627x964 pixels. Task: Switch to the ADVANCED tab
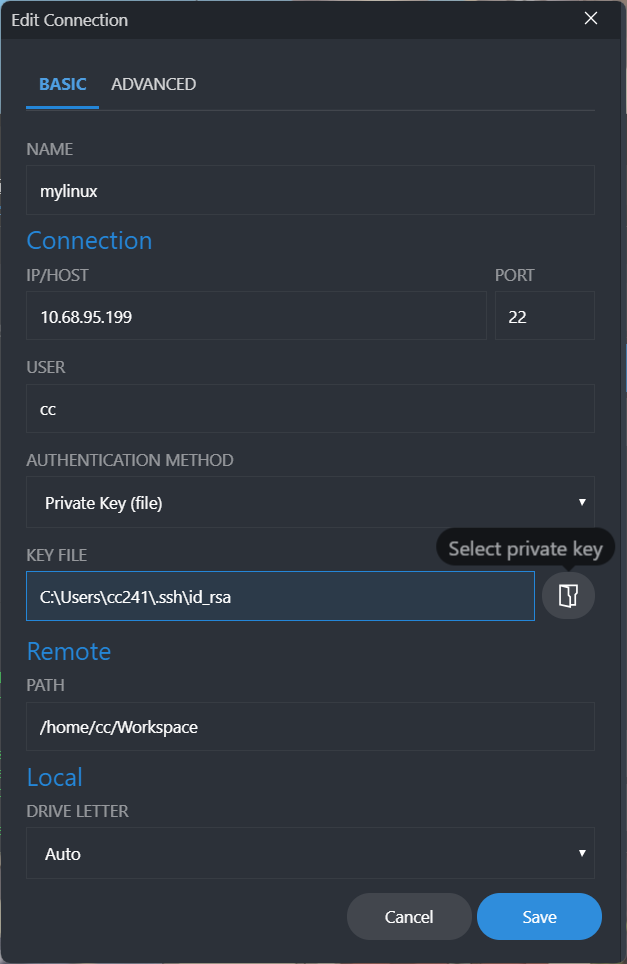[x=153, y=84]
